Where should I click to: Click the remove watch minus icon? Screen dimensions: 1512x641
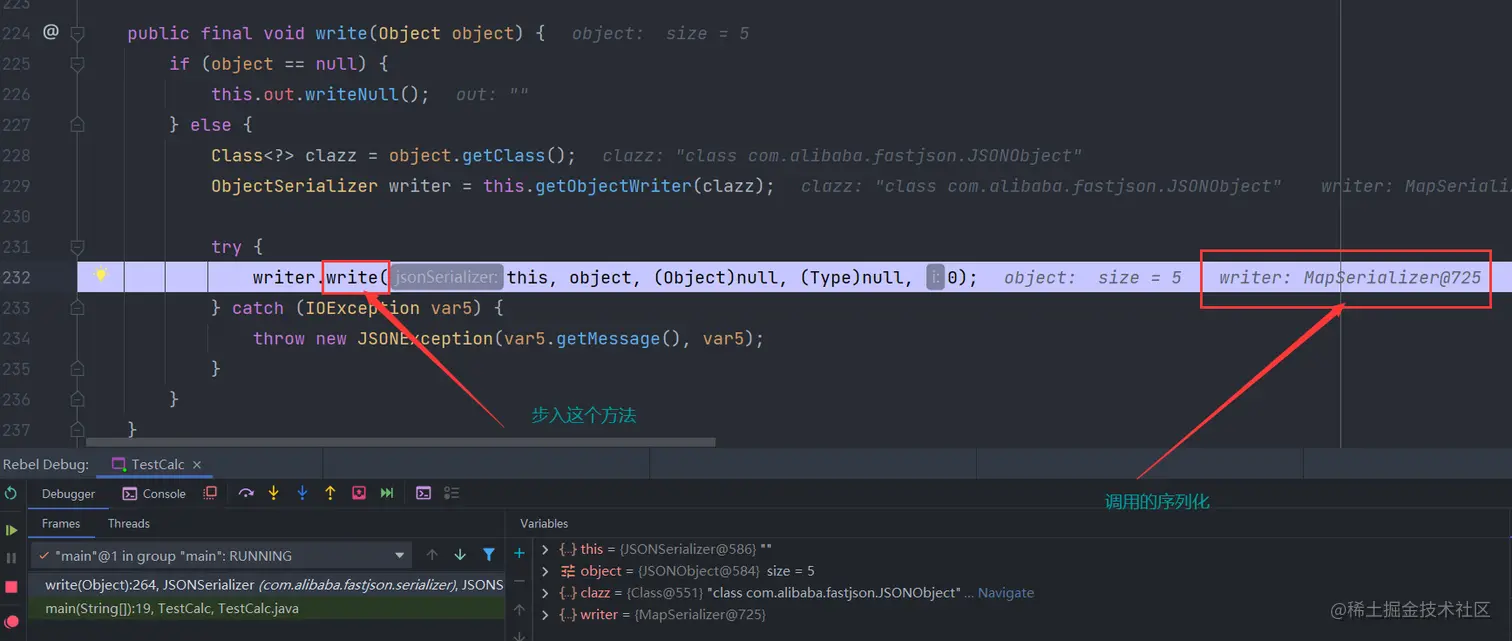[519, 581]
